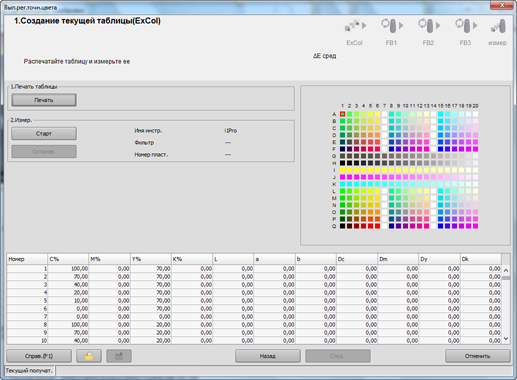Select the FB2 feedback step icon
This screenshot has width=517, height=380.
click(x=429, y=26)
